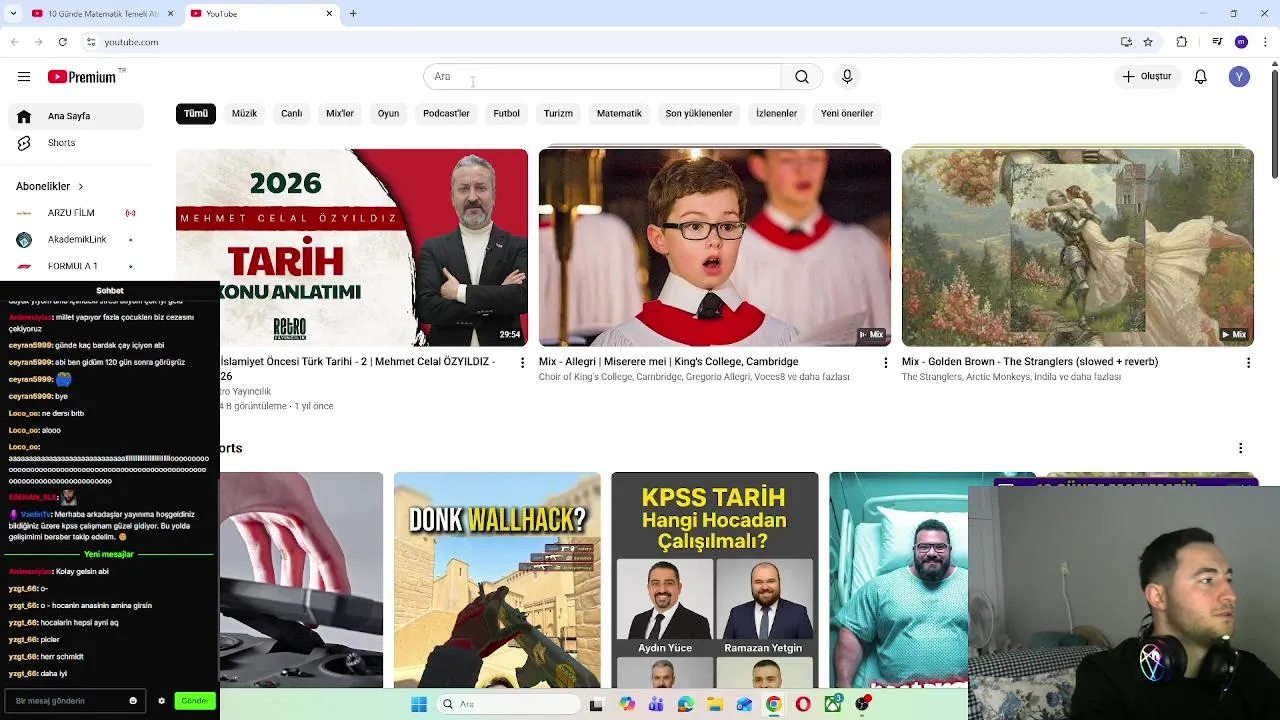Screen dimensions: 1280x720
Task: Open Shorts in sidebar
Action: [76, 143]
